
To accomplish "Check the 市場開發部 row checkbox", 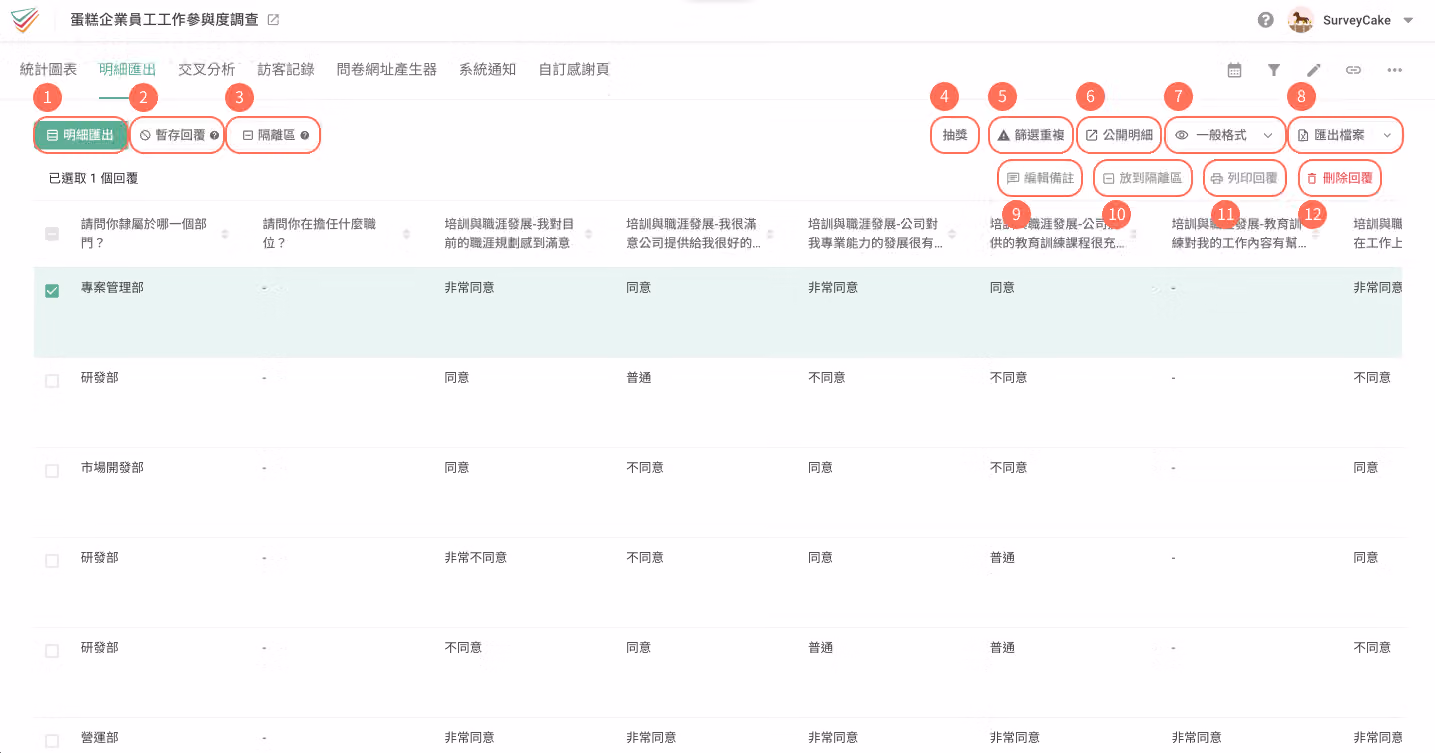I will [x=52, y=471].
